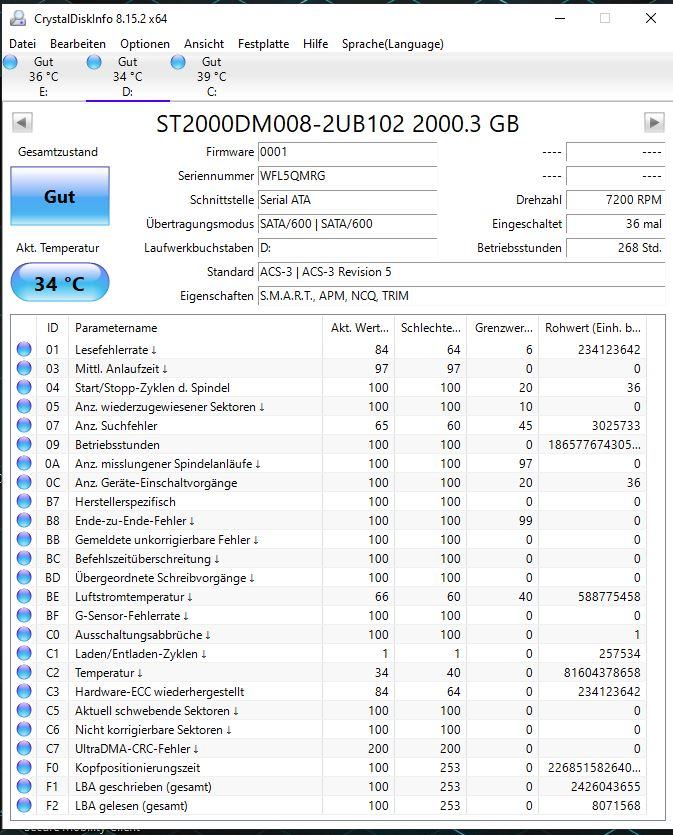The image size is (673, 835).
Task: Open the Ansicht menu
Action: [x=204, y=44]
